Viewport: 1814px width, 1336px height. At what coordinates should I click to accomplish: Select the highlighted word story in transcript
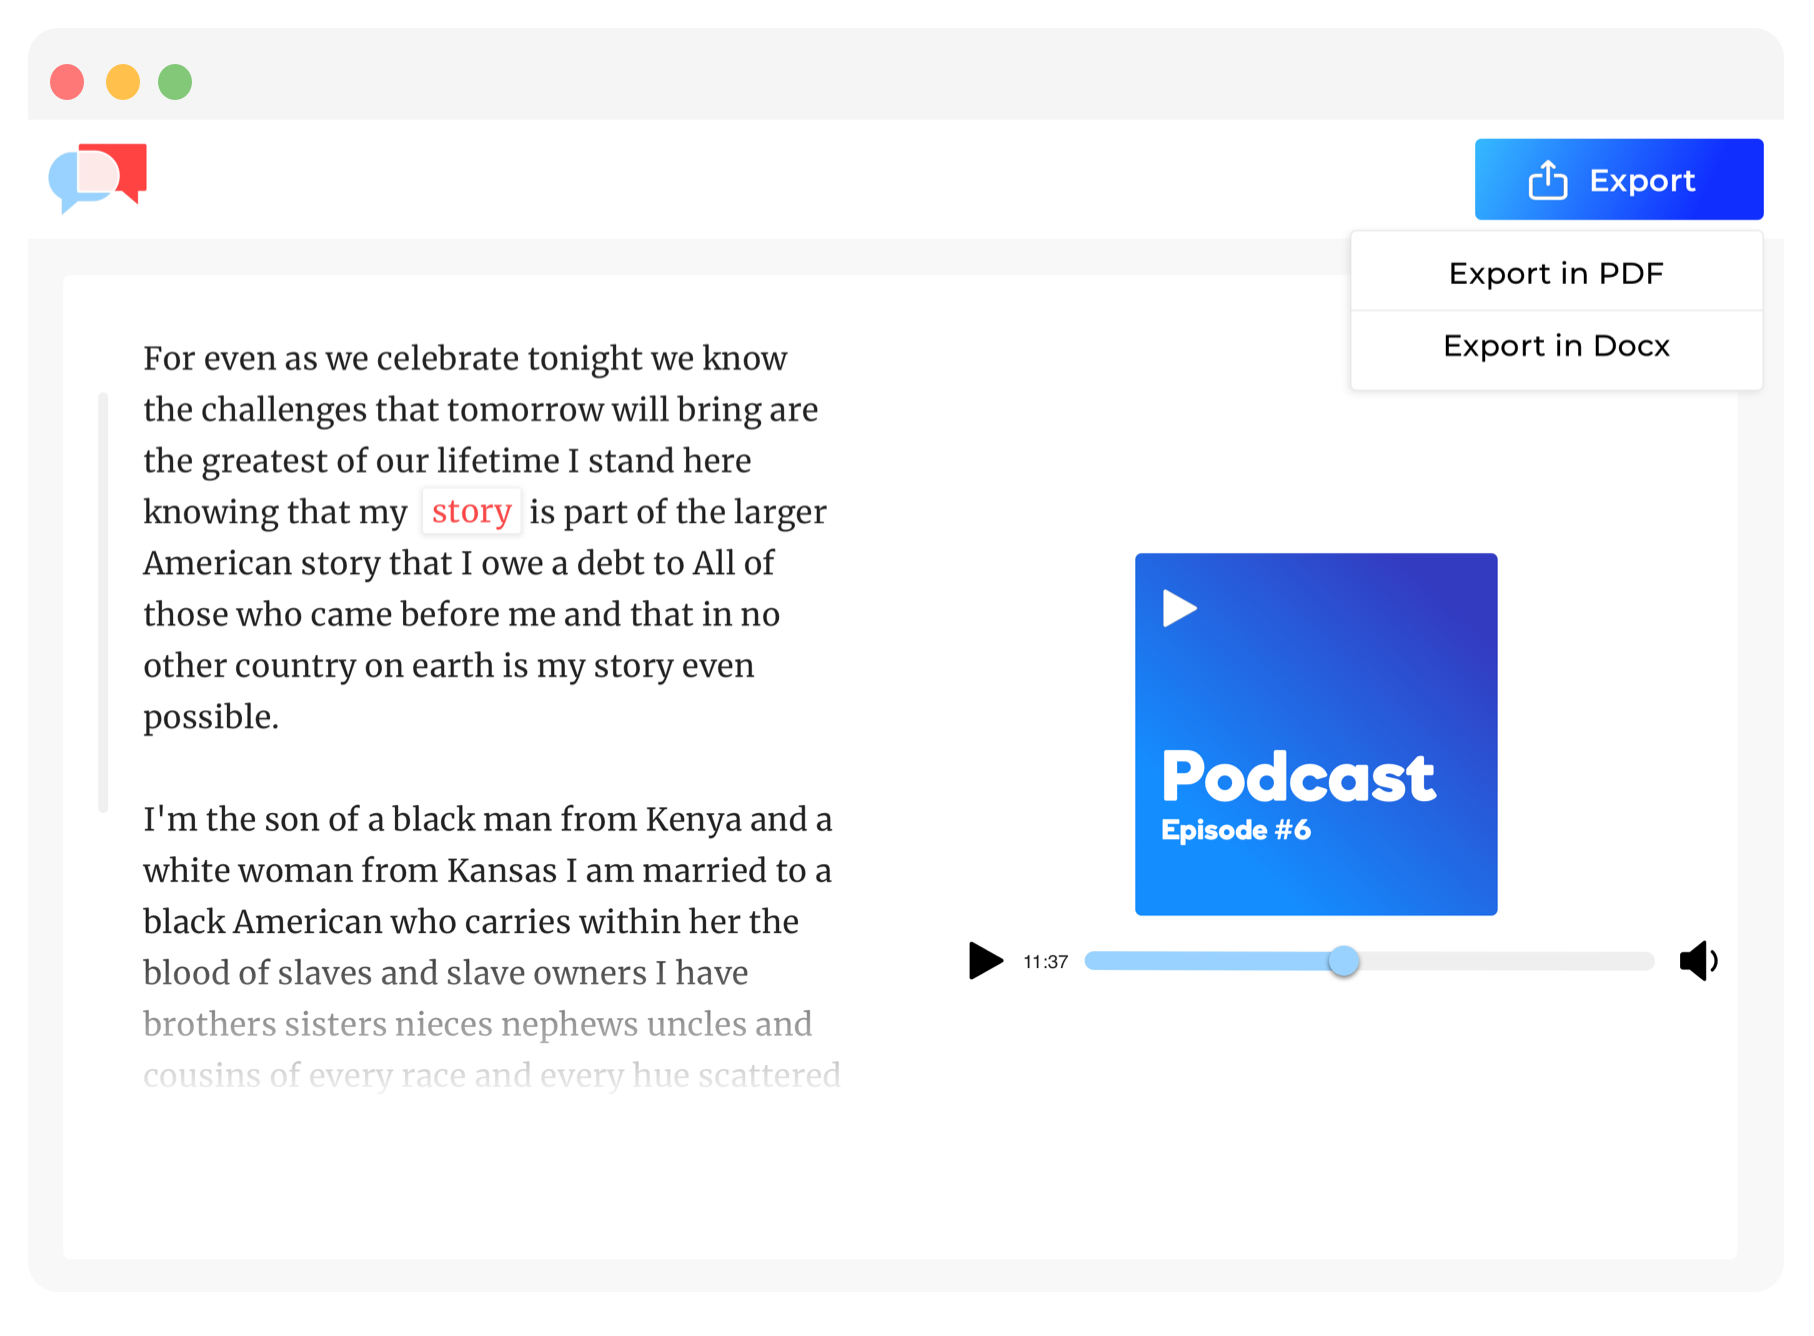[471, 511]
